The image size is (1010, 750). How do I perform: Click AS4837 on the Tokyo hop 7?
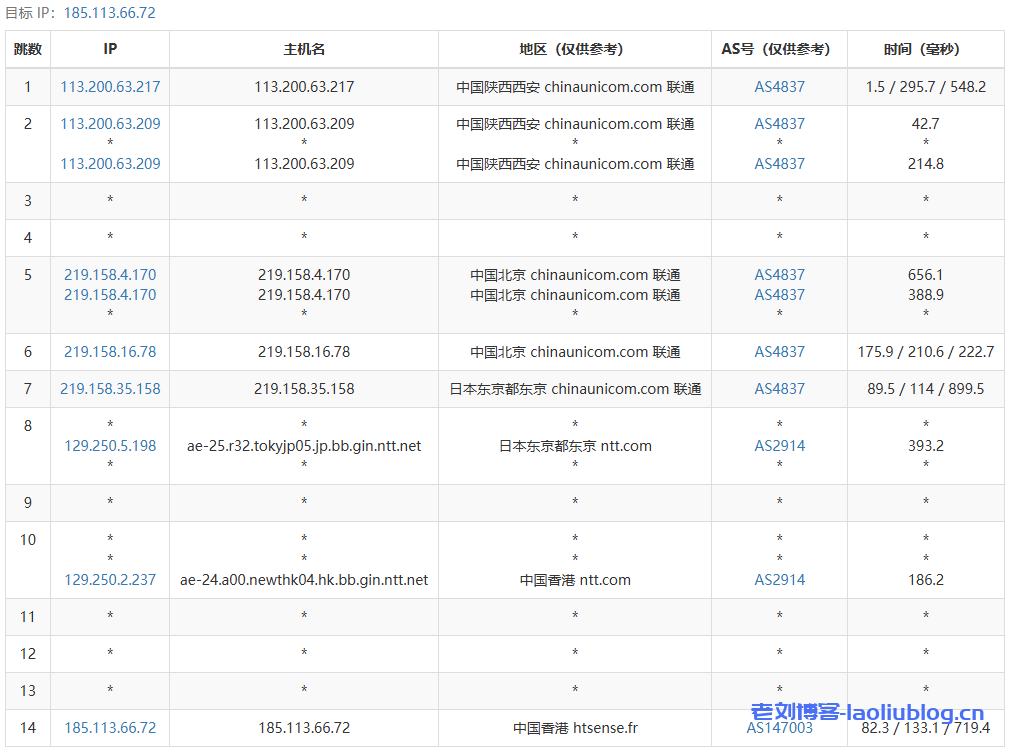779,389
